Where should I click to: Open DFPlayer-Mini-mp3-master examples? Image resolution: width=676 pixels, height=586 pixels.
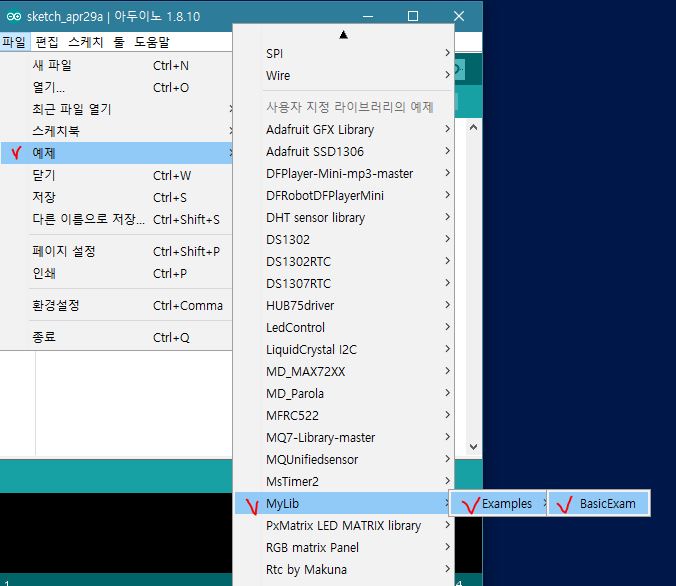pos(344,173)
